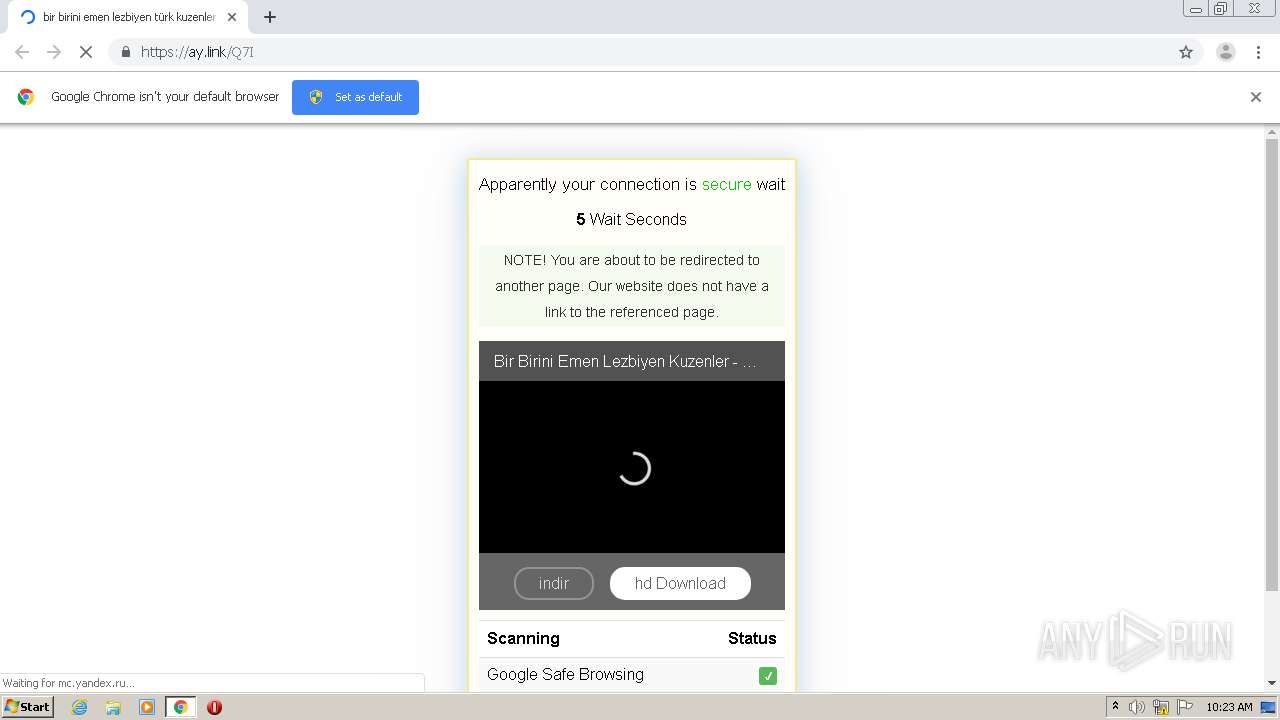The height and width of the screenshot is (720, 1280).
Task: Click the 'indir' button
Action: click(x=554, y=583)
